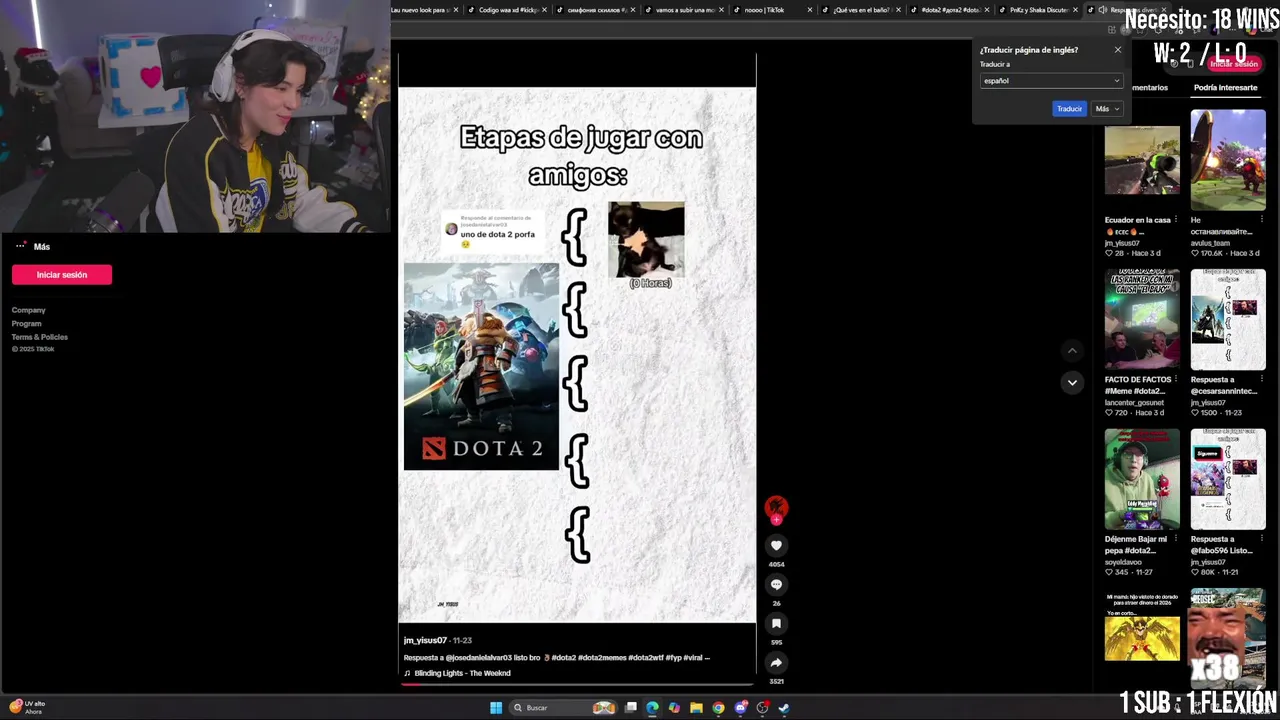Close the 'Codigo waa xd' tab
Screen dimensions: 1280x720
click(x=545, y=10)
